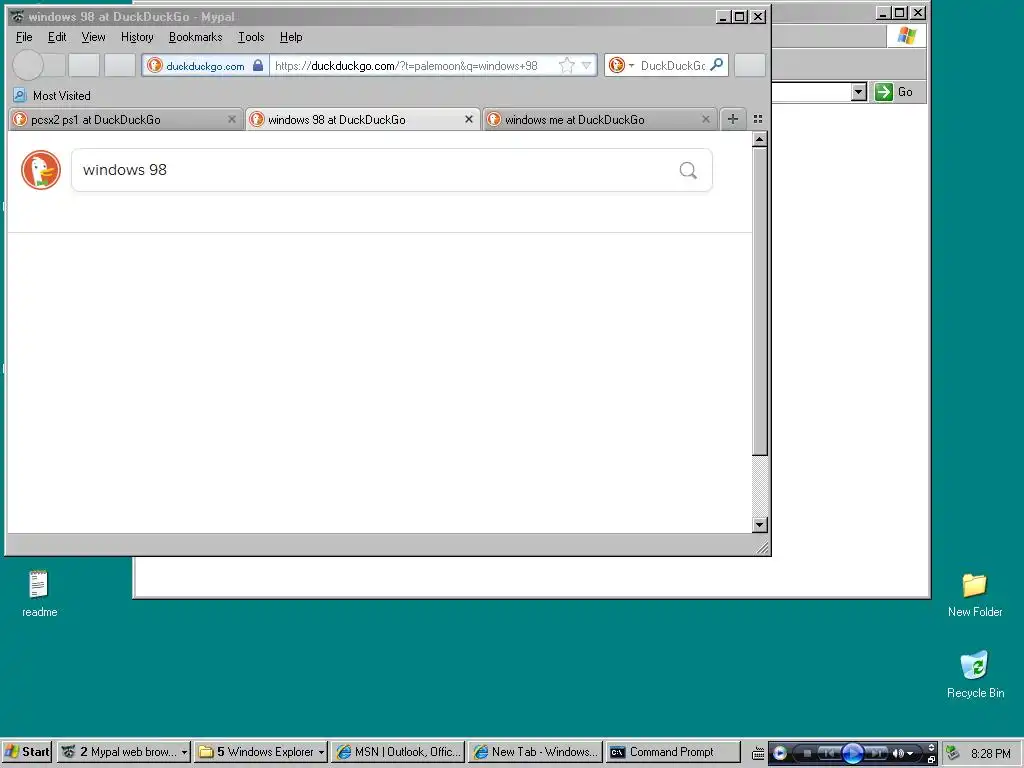Viewport: 1024px width, 768px height.
Task: Click the resize grip at Mypal's corner
Action: pos(761,547)
